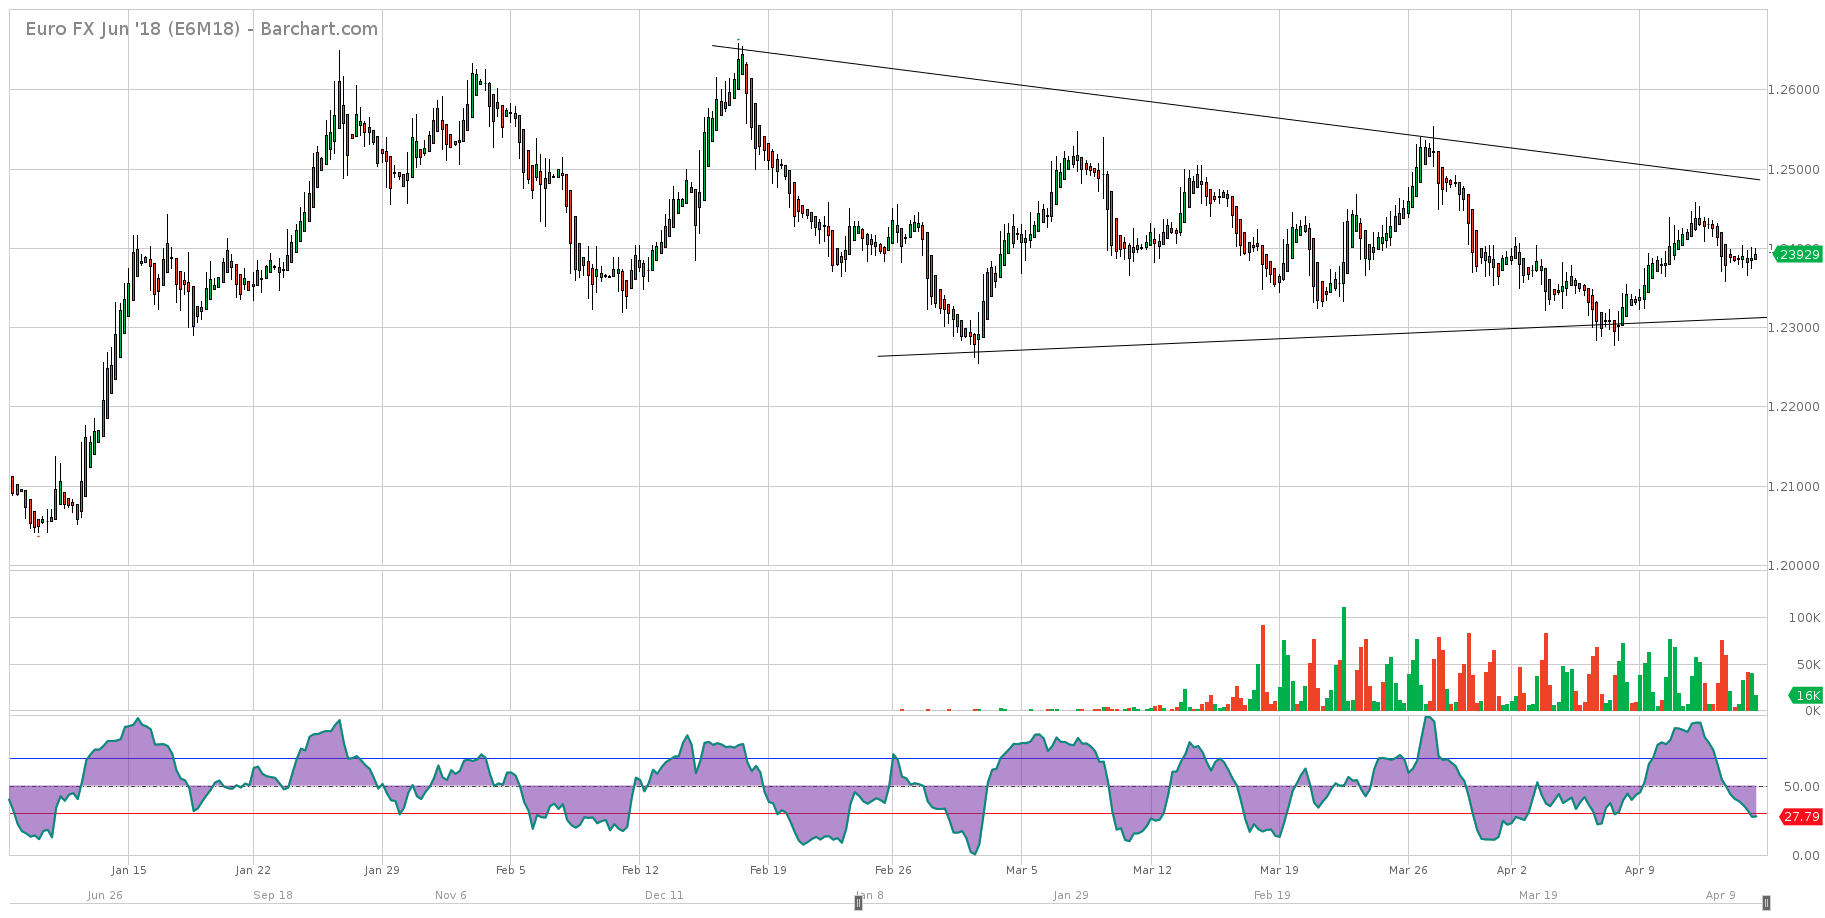This screenshot has height=918, width=1825.
Task: Select the green current price badge 23929
Action: click(x=1798, y=255)
